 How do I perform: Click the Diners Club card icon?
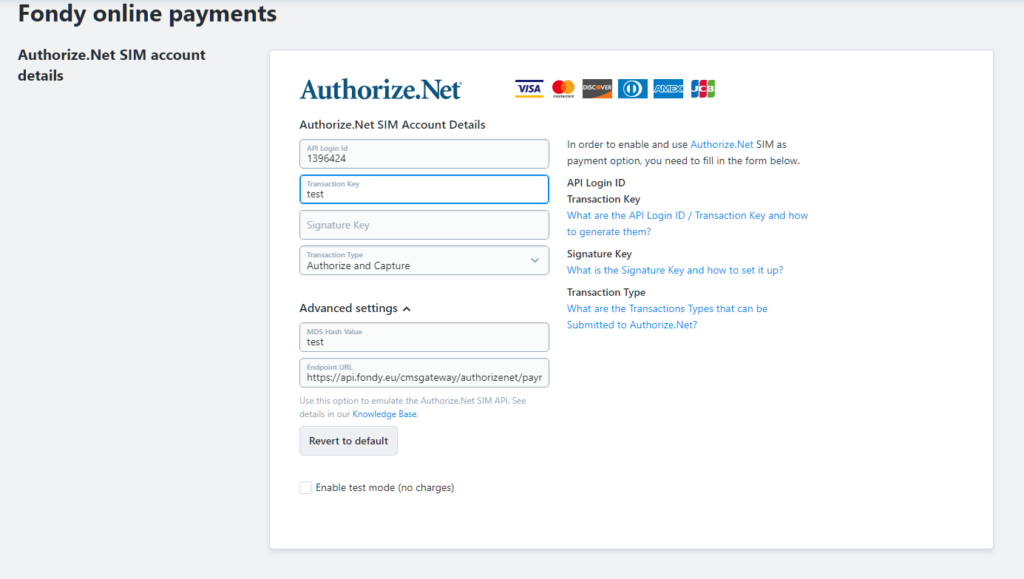coord(633,89)
